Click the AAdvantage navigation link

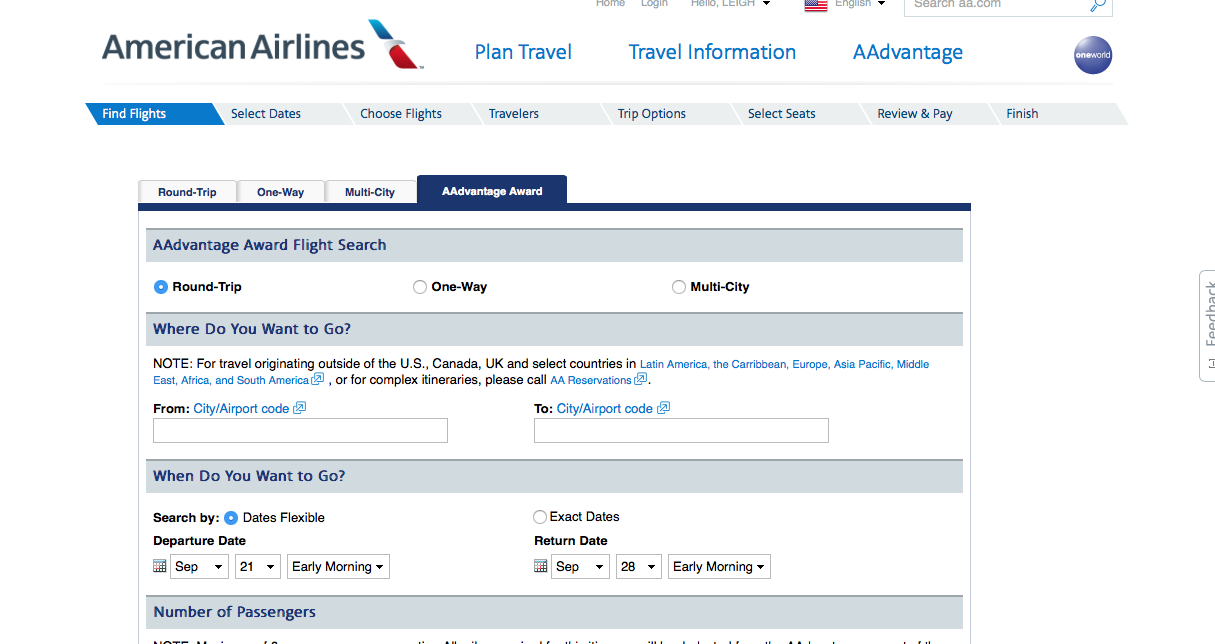click(x=907, y=52)
